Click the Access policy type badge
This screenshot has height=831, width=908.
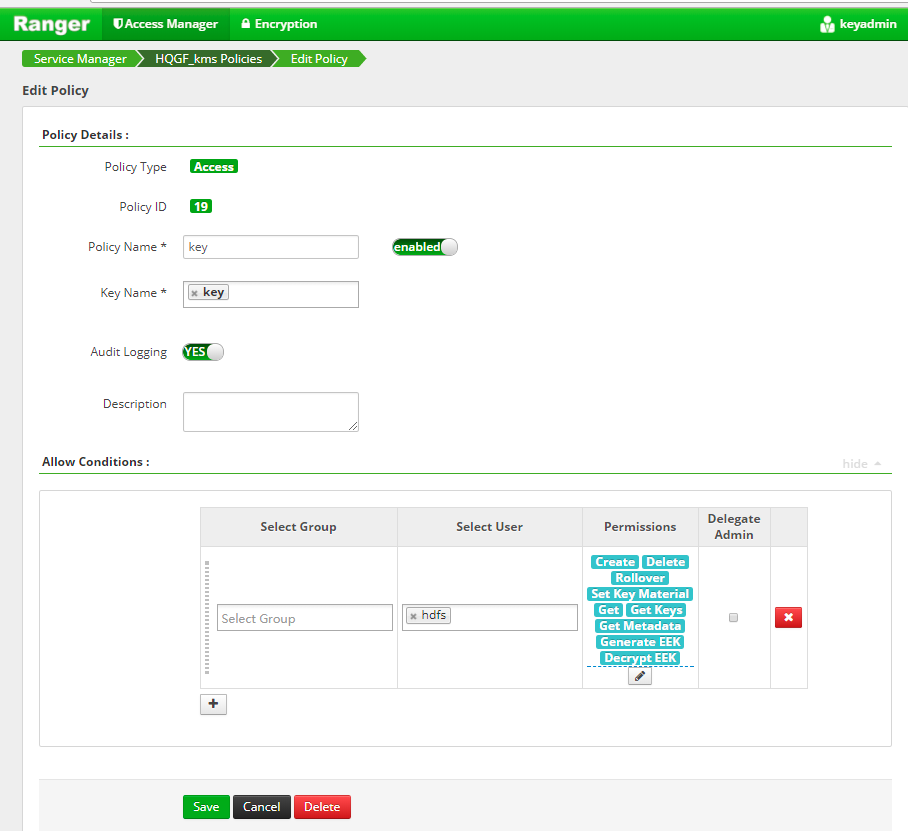[x=214, y=167]
